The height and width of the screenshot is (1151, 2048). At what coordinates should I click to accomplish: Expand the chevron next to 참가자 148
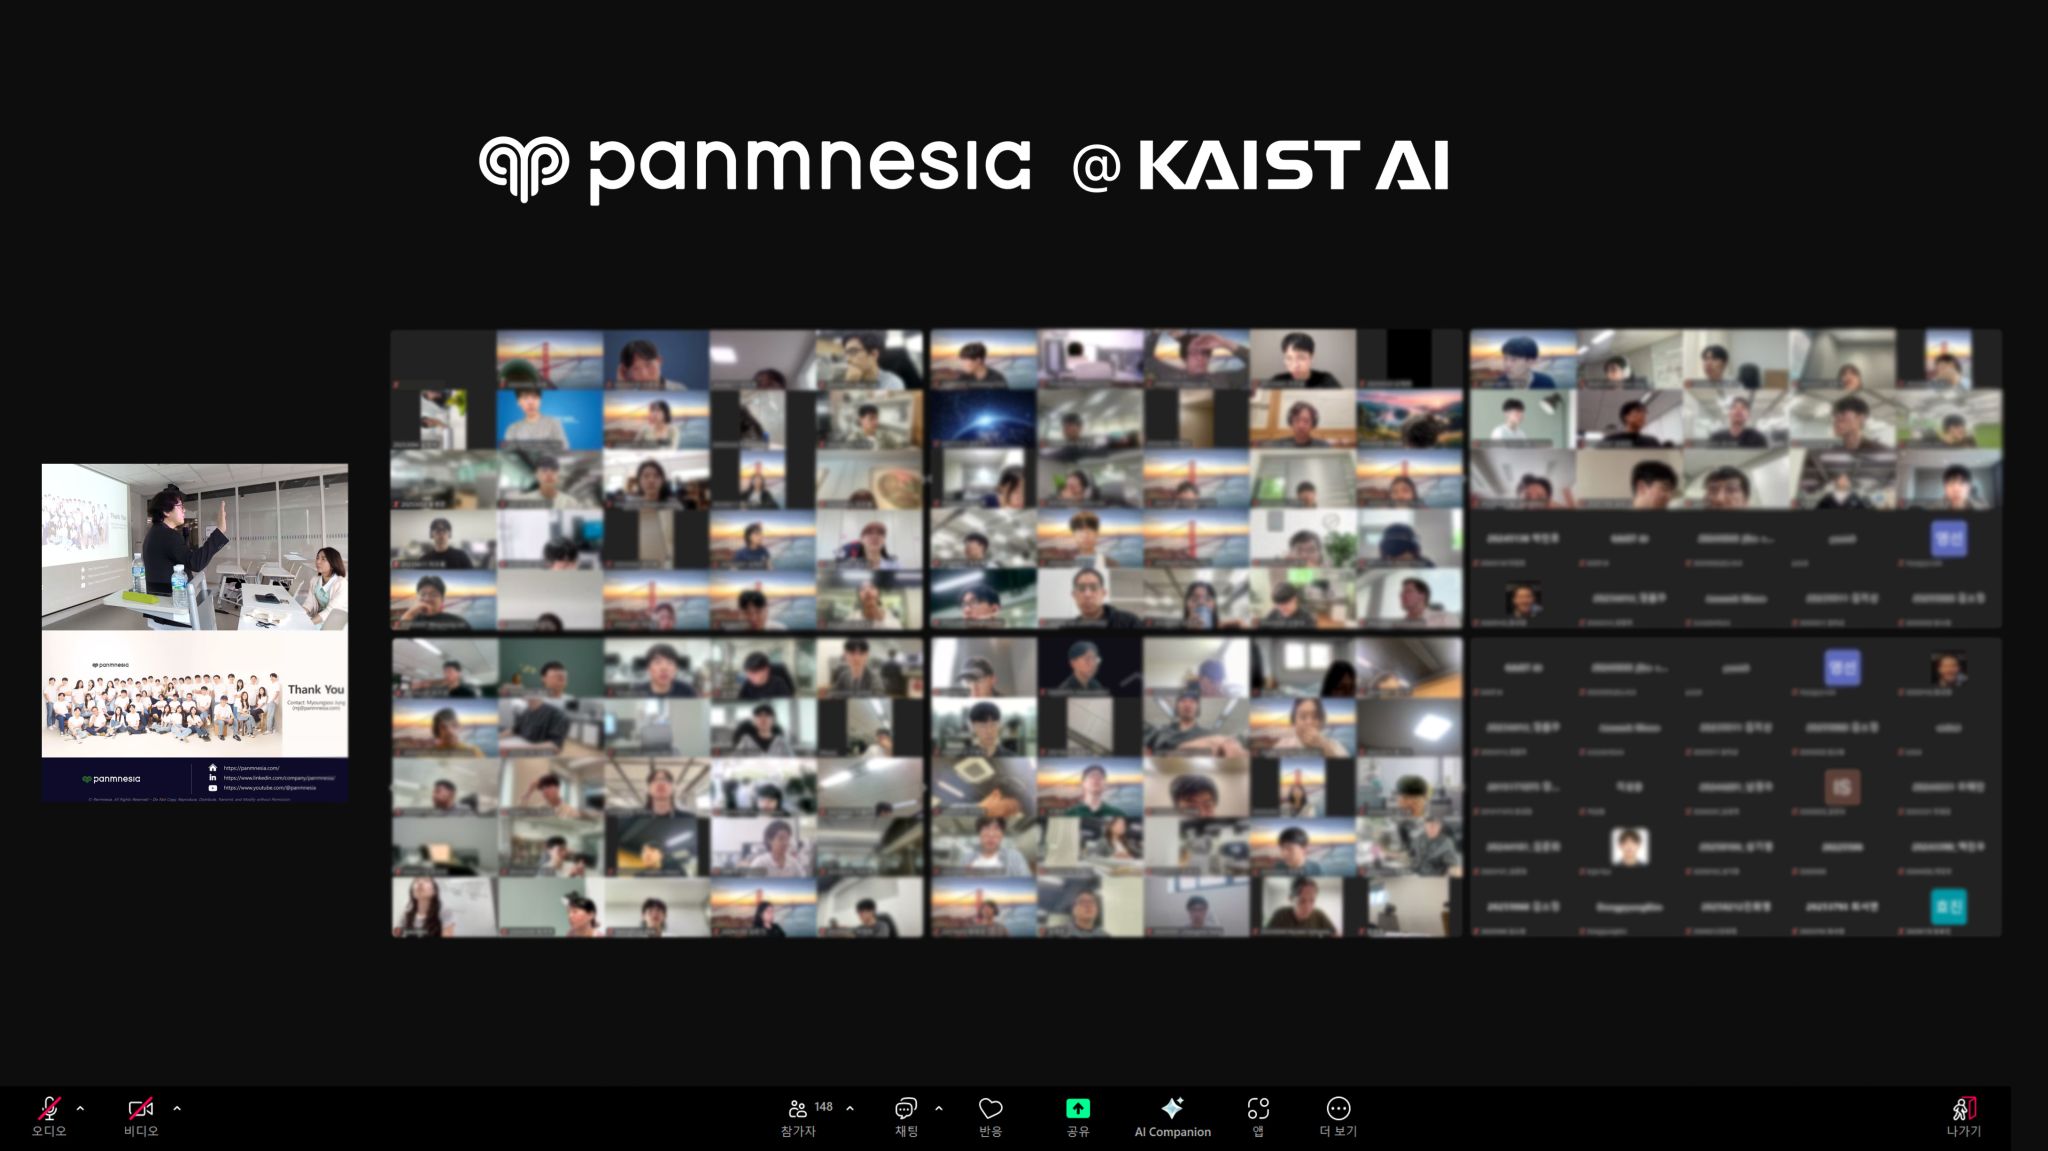tap(850, 1108)
